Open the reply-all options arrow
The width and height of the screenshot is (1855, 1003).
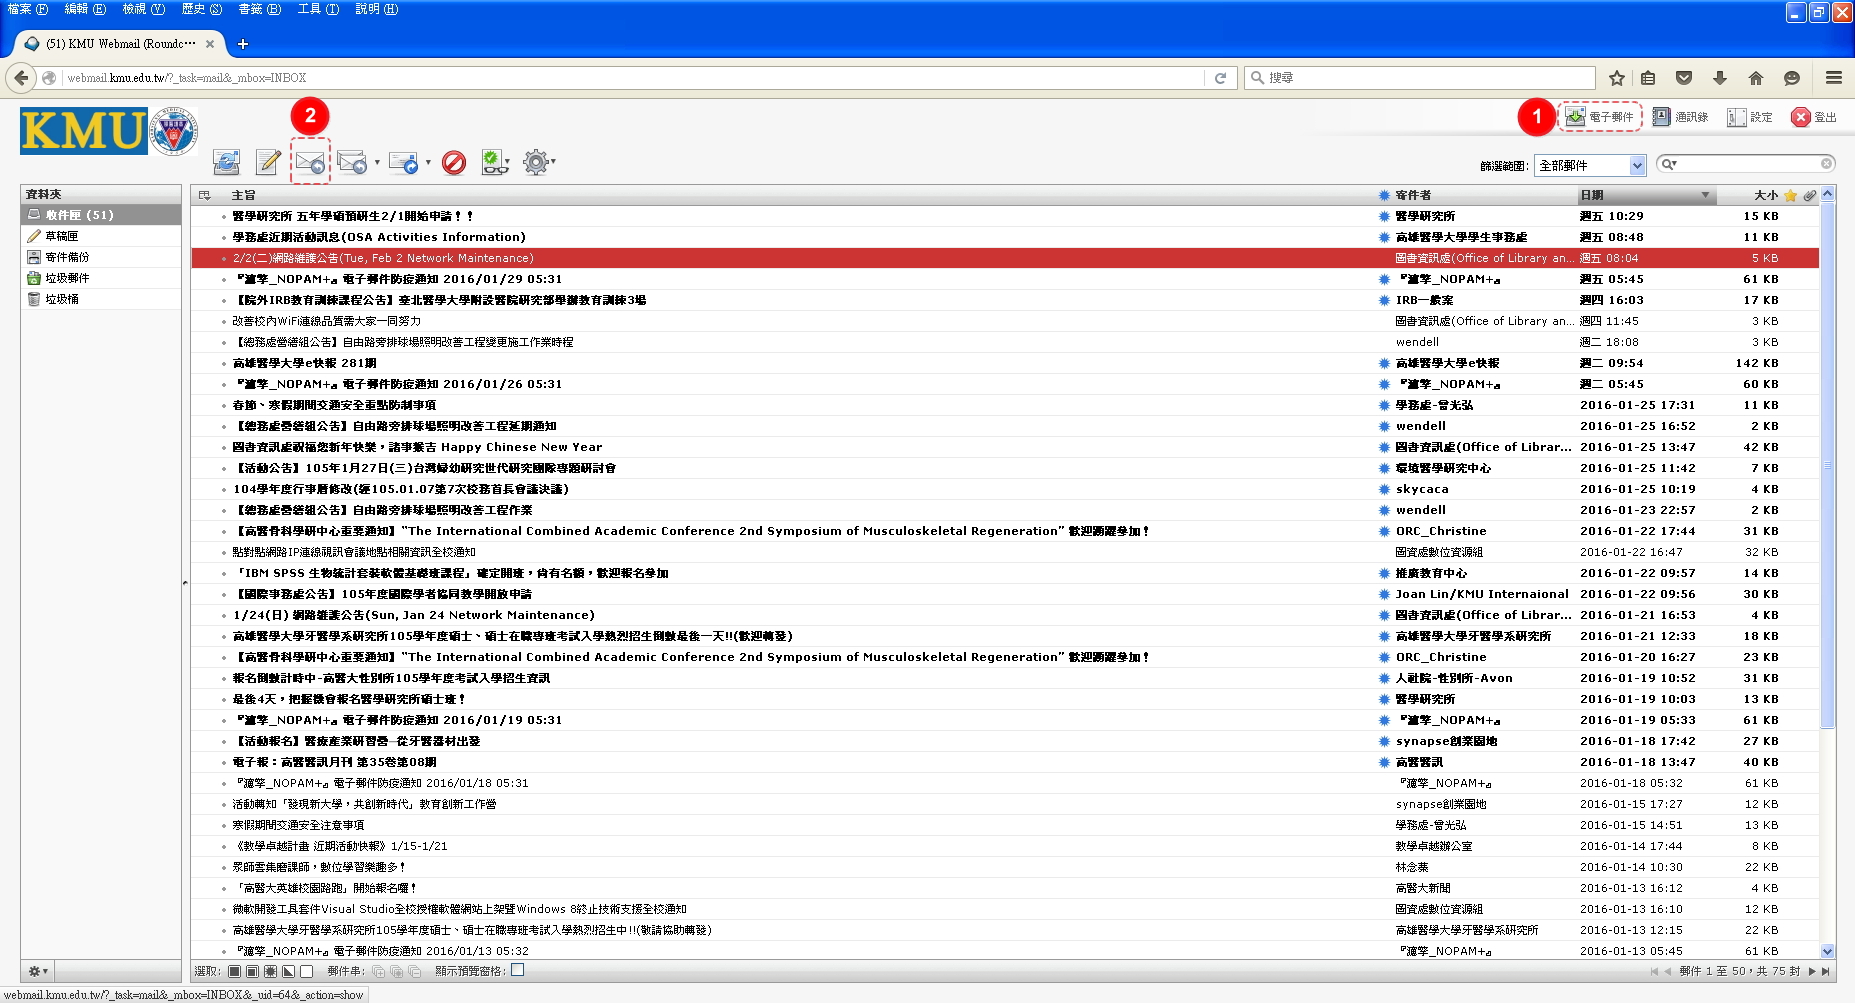coord(377,162)
